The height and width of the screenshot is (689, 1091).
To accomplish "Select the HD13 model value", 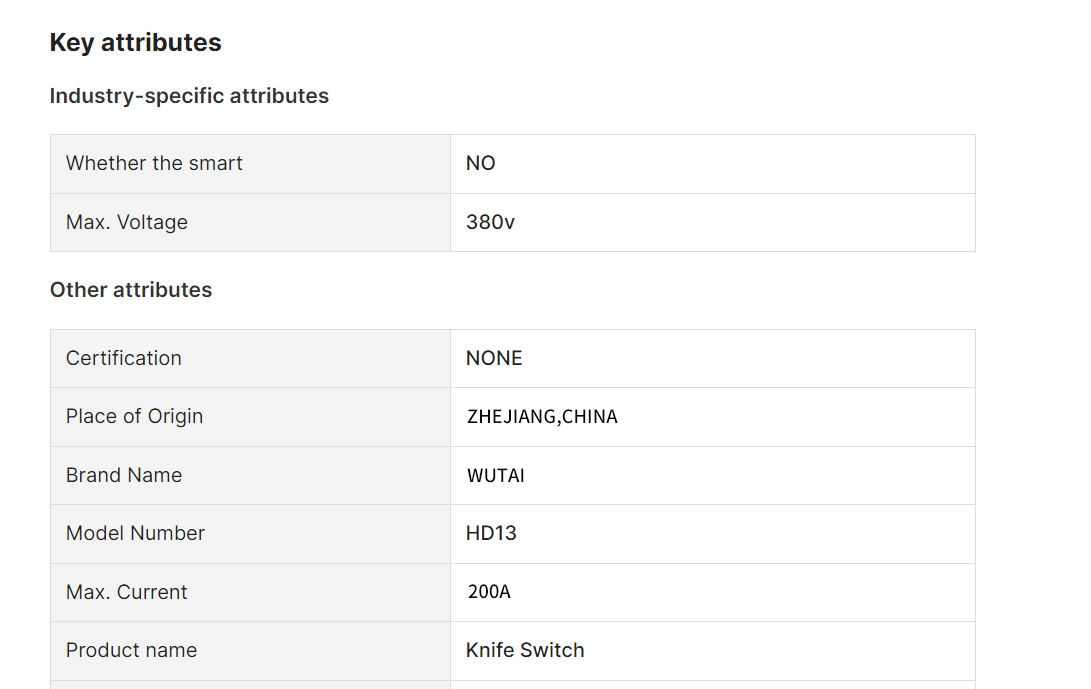I will click(491, 533).
